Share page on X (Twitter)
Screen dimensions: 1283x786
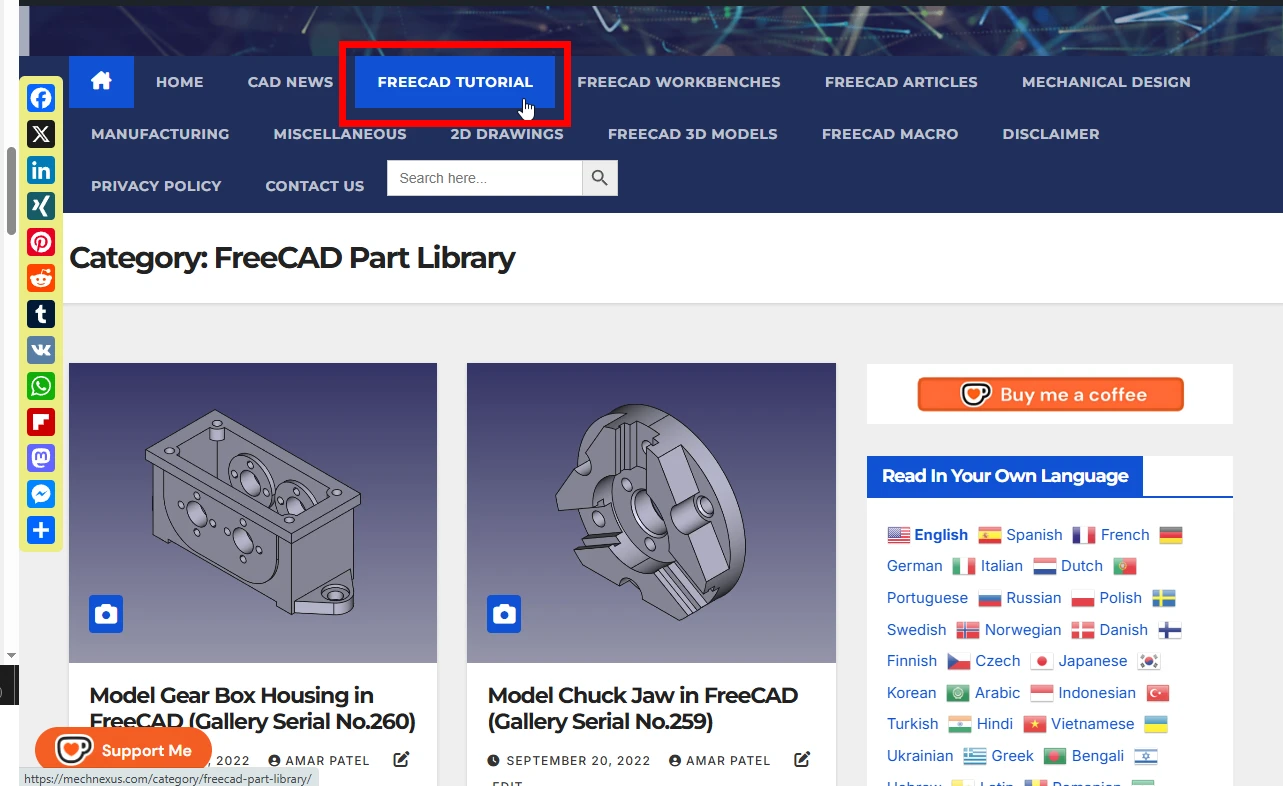point(41,134)
